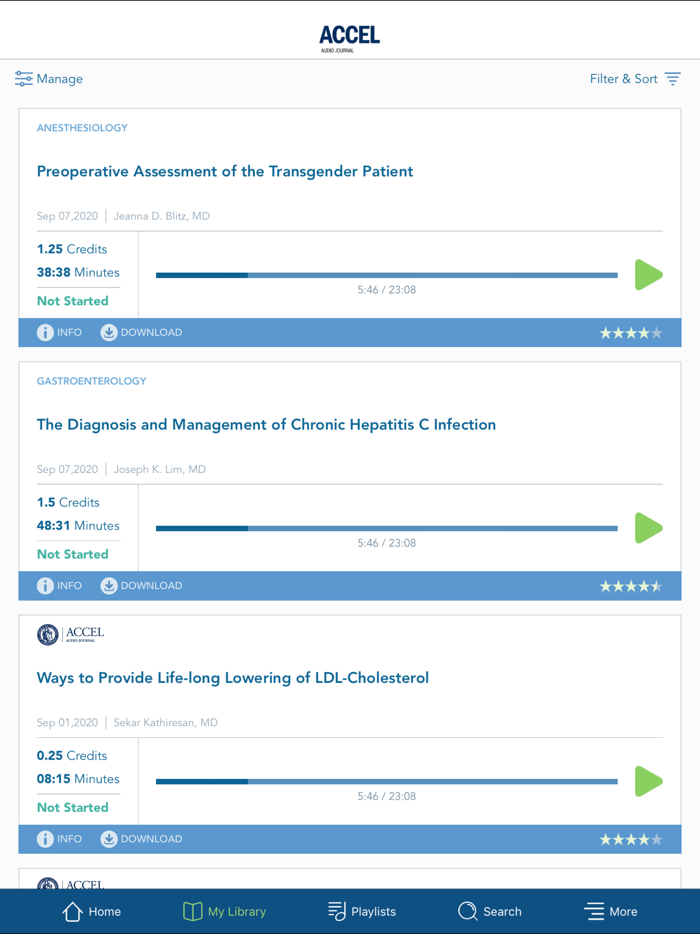This screenshot has width=700, height=934.
Task: Click the Transgender Patient episode progress bar
Action: [x=386, y=273]
